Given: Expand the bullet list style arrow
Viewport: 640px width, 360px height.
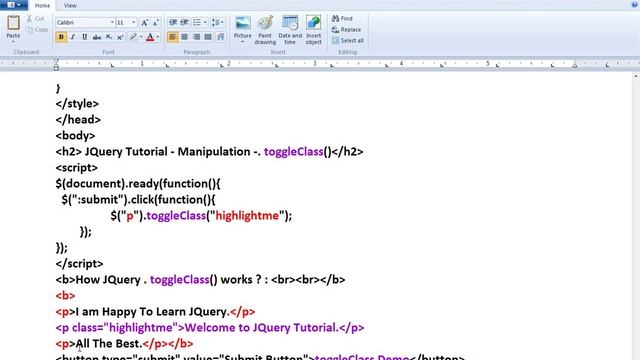Looking at the screenshot, I should click(x=205, y=22).
